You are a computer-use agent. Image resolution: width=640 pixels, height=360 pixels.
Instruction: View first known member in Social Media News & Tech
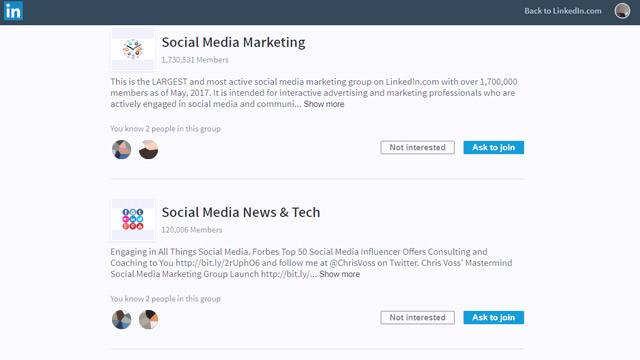(122, 319)
